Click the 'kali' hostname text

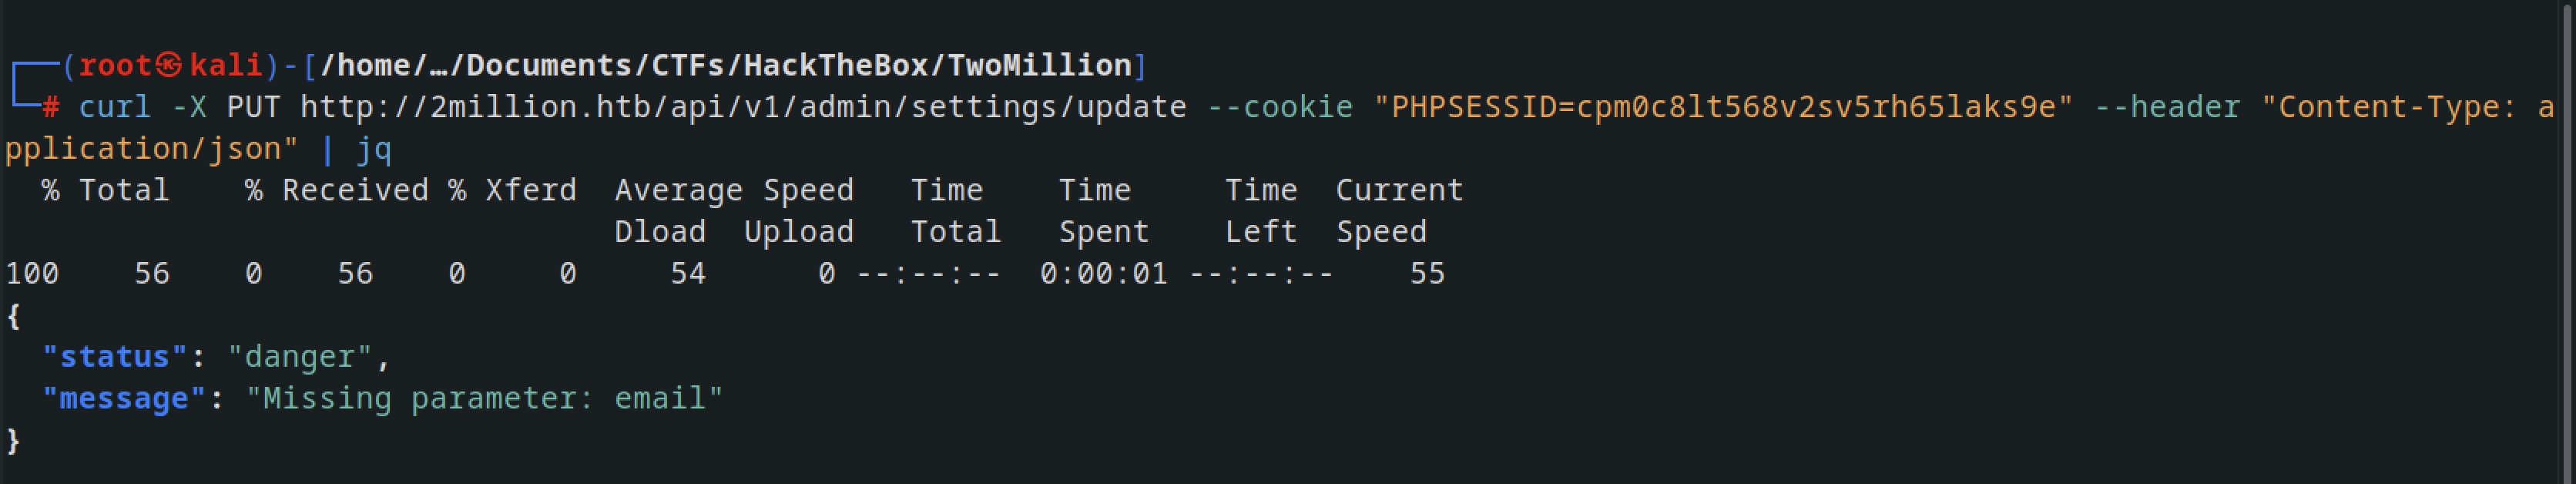(x=226, y=65)
